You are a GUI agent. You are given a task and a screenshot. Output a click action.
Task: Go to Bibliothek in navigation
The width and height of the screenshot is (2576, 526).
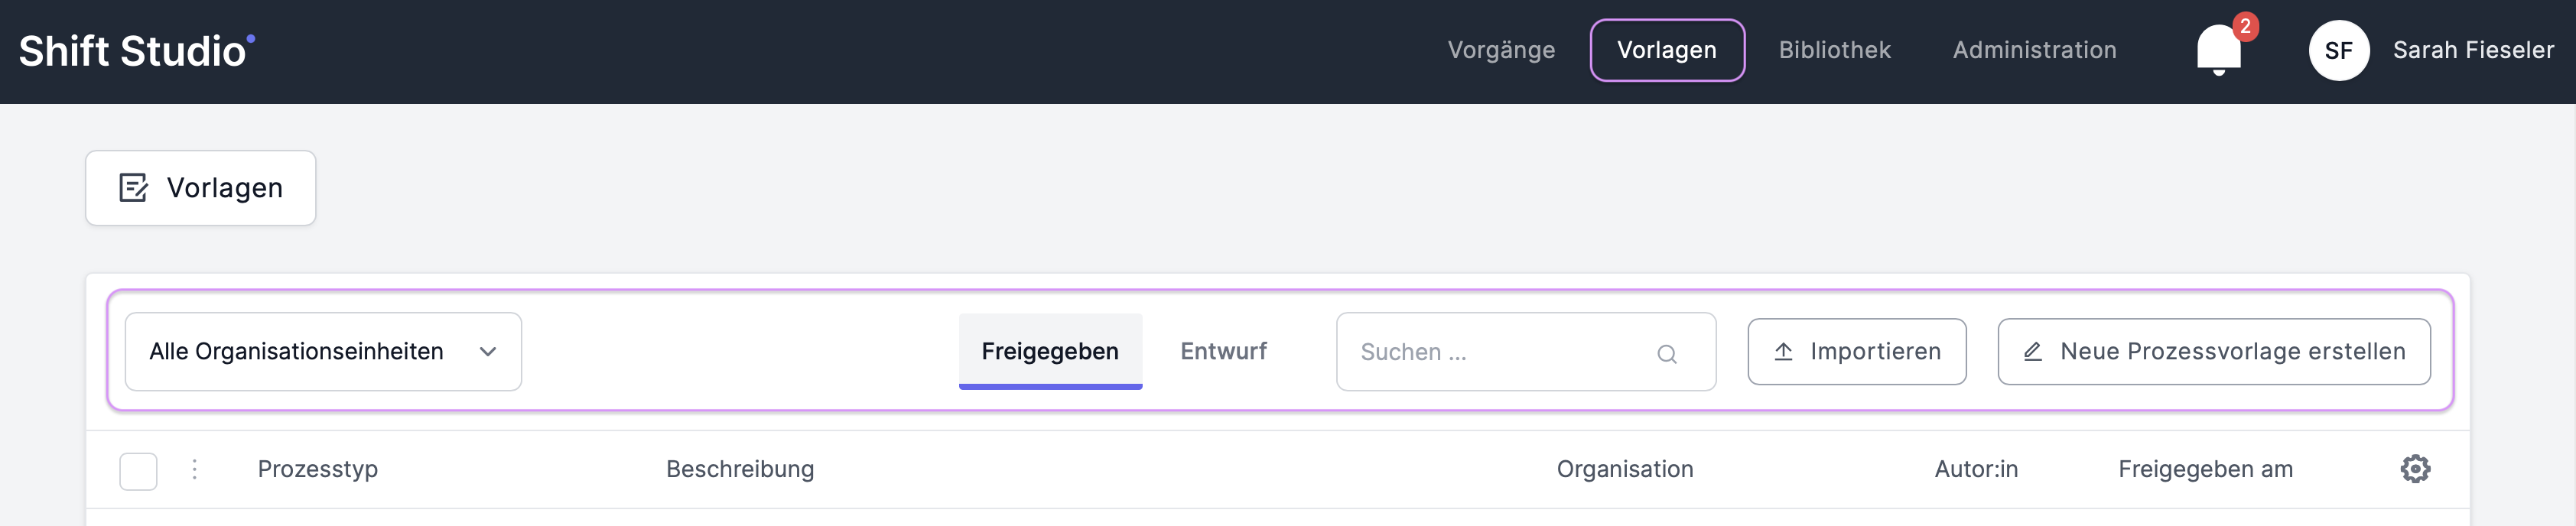pos(1834,50)
